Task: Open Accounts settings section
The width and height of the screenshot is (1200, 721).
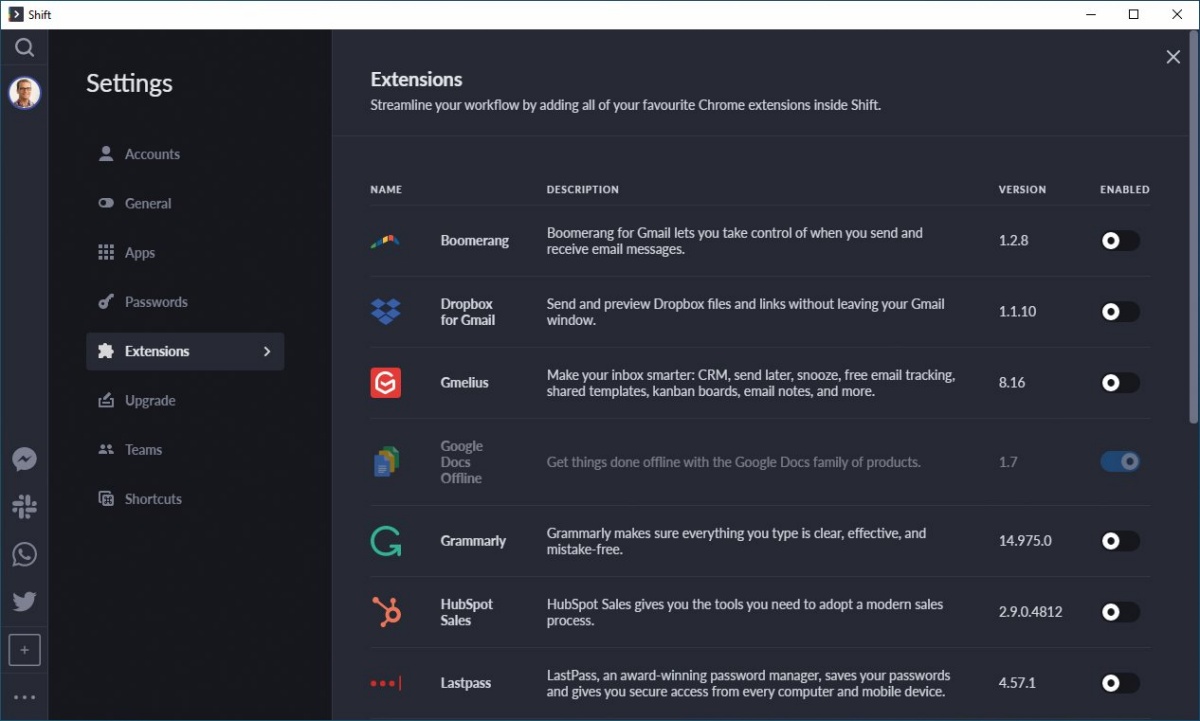Action: tap(185, 154)
